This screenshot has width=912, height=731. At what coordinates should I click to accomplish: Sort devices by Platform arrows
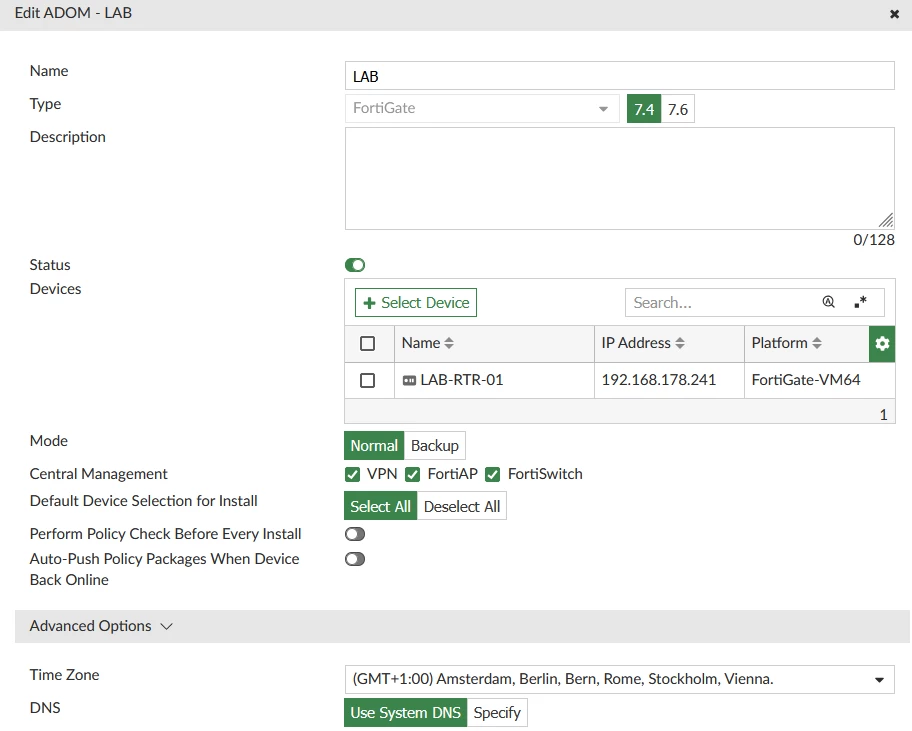pyautogui.click(x=817, y=343)
